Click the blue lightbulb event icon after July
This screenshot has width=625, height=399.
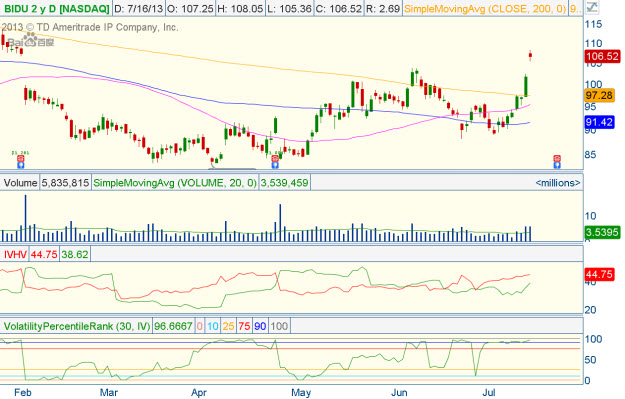click(557, 165)
